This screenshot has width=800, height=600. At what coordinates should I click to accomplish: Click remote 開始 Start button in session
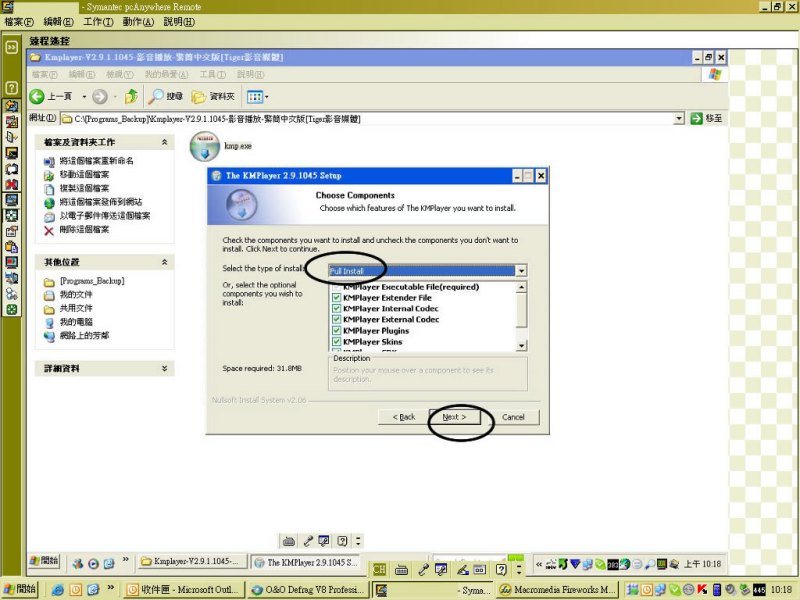[x=44, y=561]
